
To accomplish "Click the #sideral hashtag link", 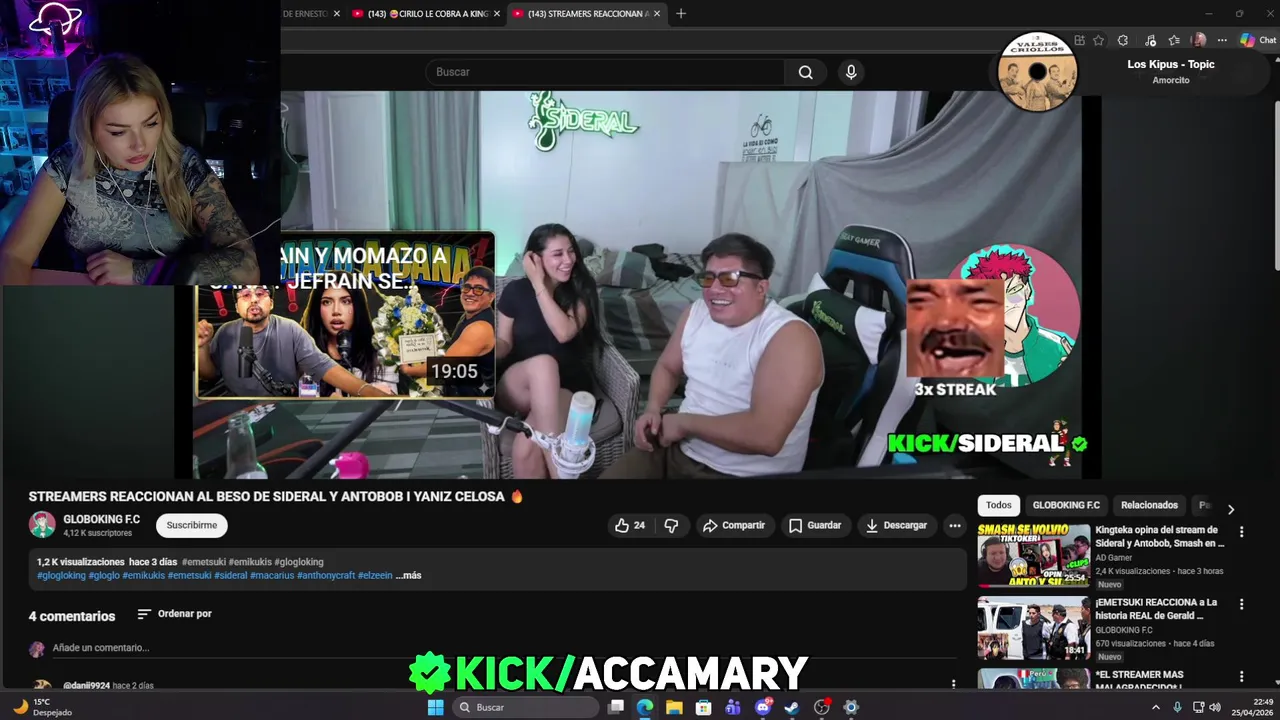I will (x=230, y=576).
